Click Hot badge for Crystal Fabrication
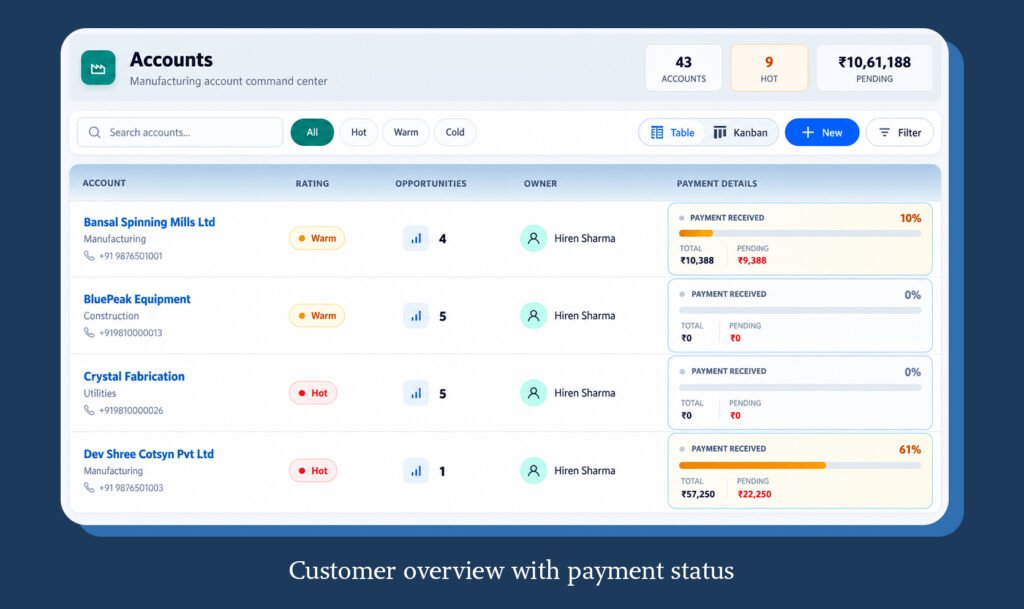 (x=313, y=393)
